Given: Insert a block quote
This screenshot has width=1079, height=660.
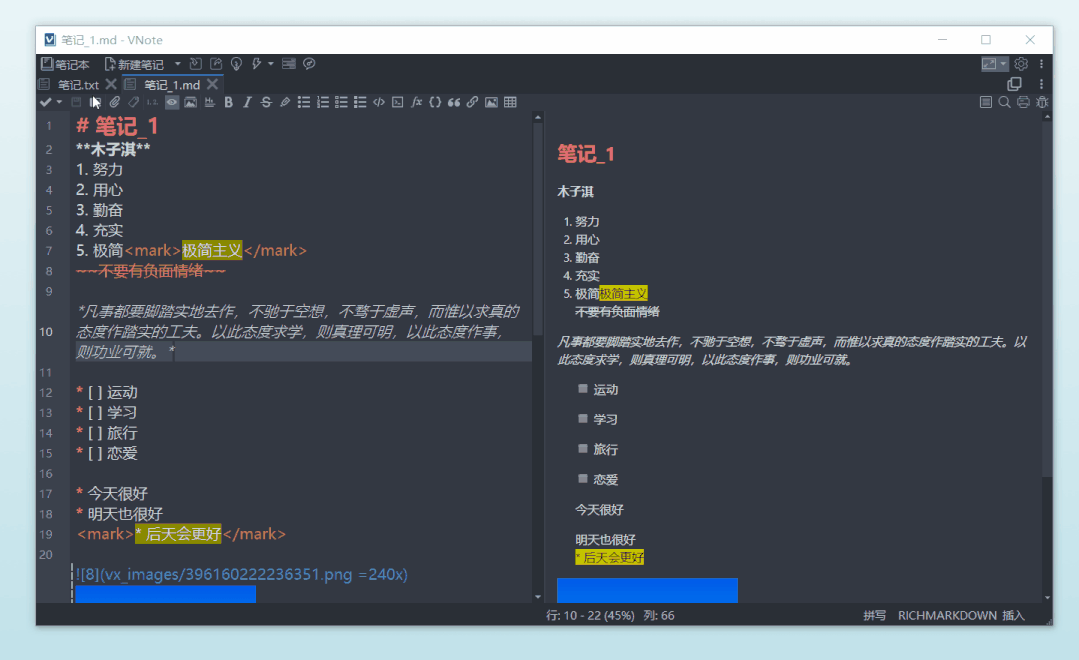Looking at the screenshot, I should tap(454, 103).
